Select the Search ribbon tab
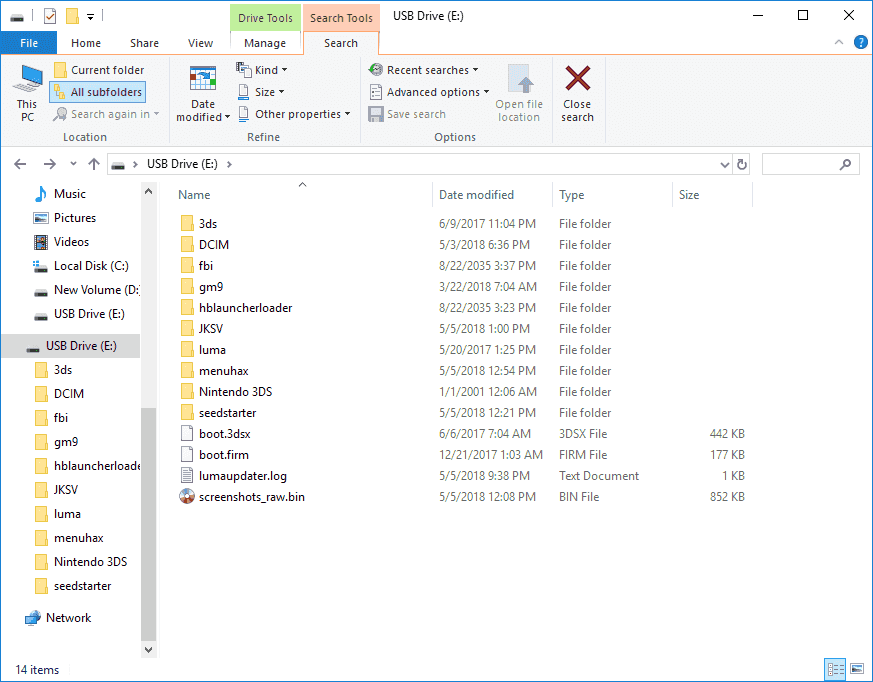This screenshot has width=873, height=682. pos(341,43)
